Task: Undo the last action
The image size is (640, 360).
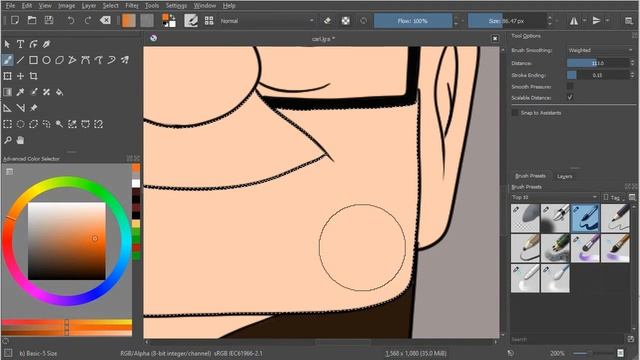Action: 71,20
